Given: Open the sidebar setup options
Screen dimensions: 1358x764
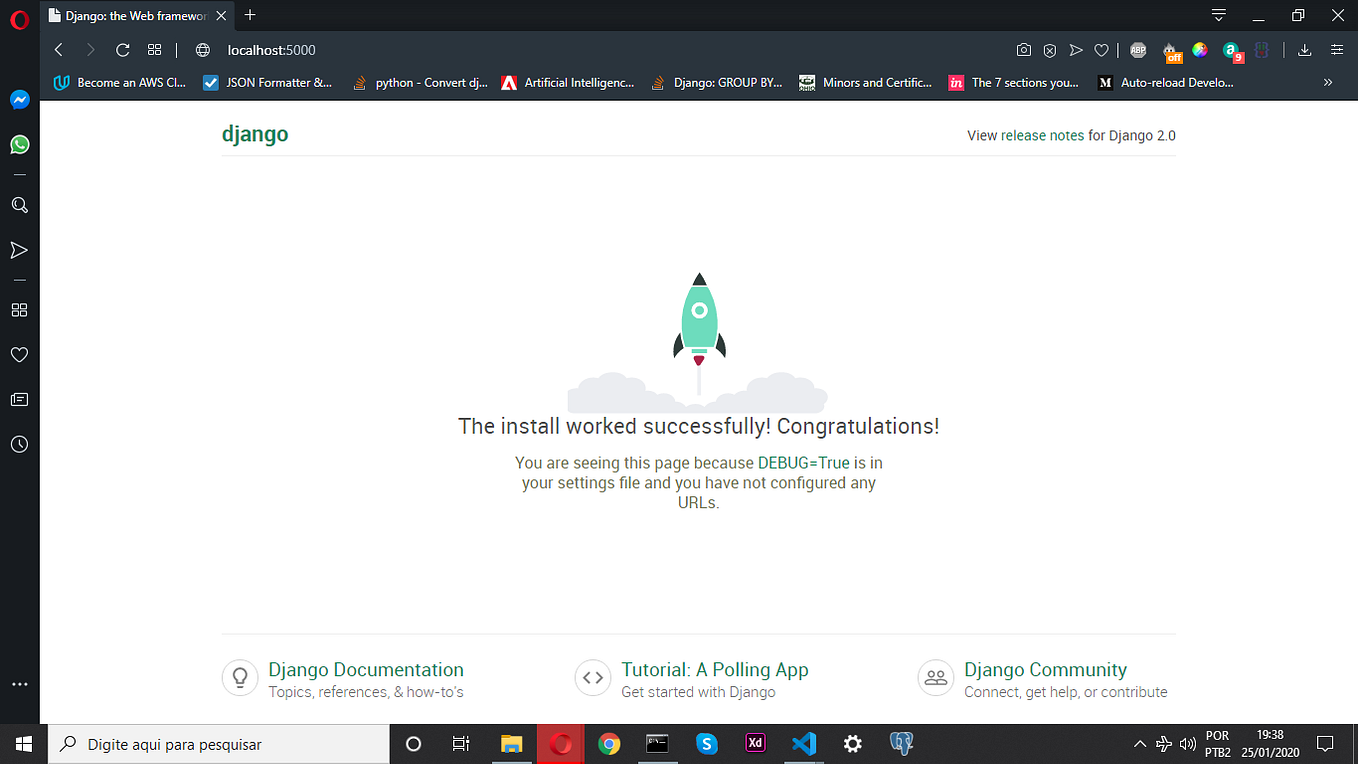Looking at the screenshot, I should [19, 684].
